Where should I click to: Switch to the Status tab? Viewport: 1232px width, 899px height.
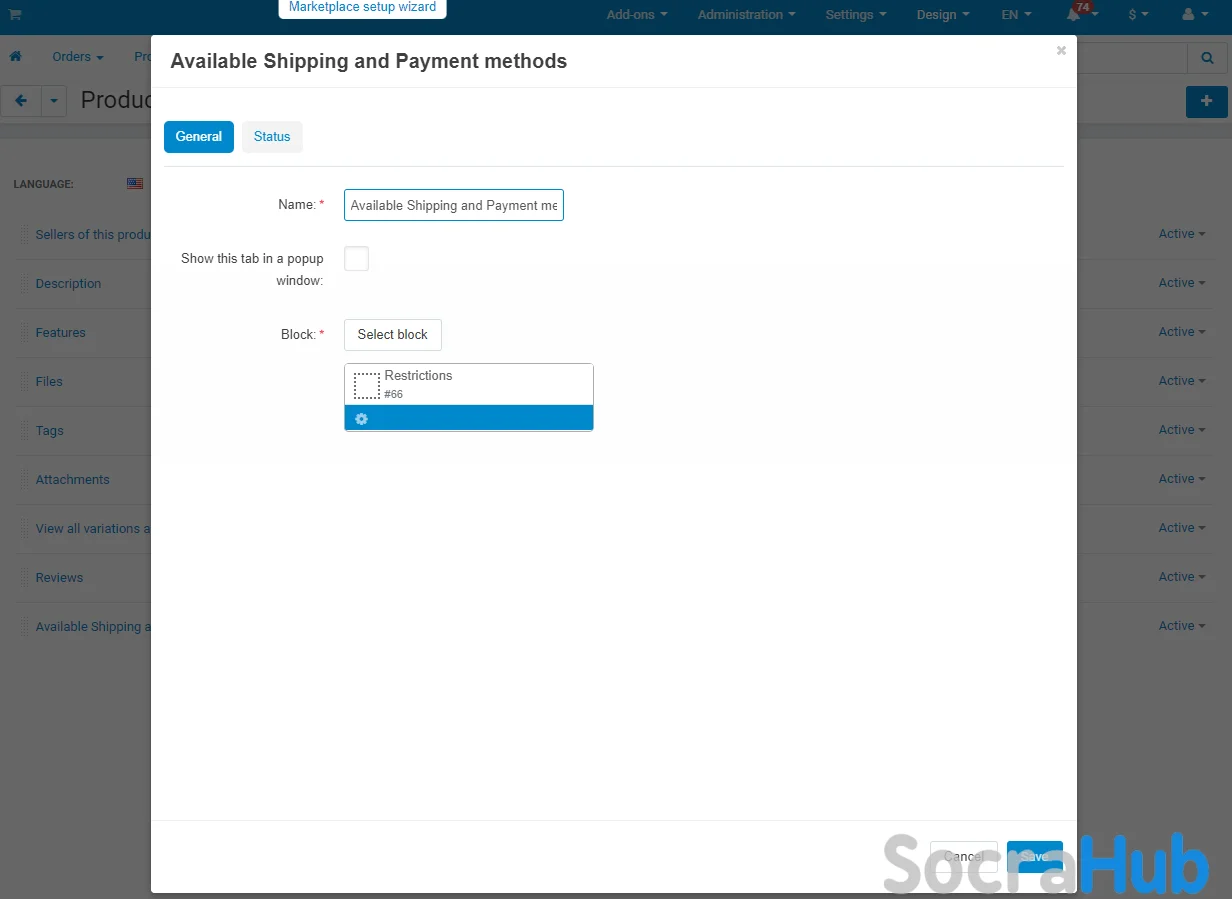point(272,137)
